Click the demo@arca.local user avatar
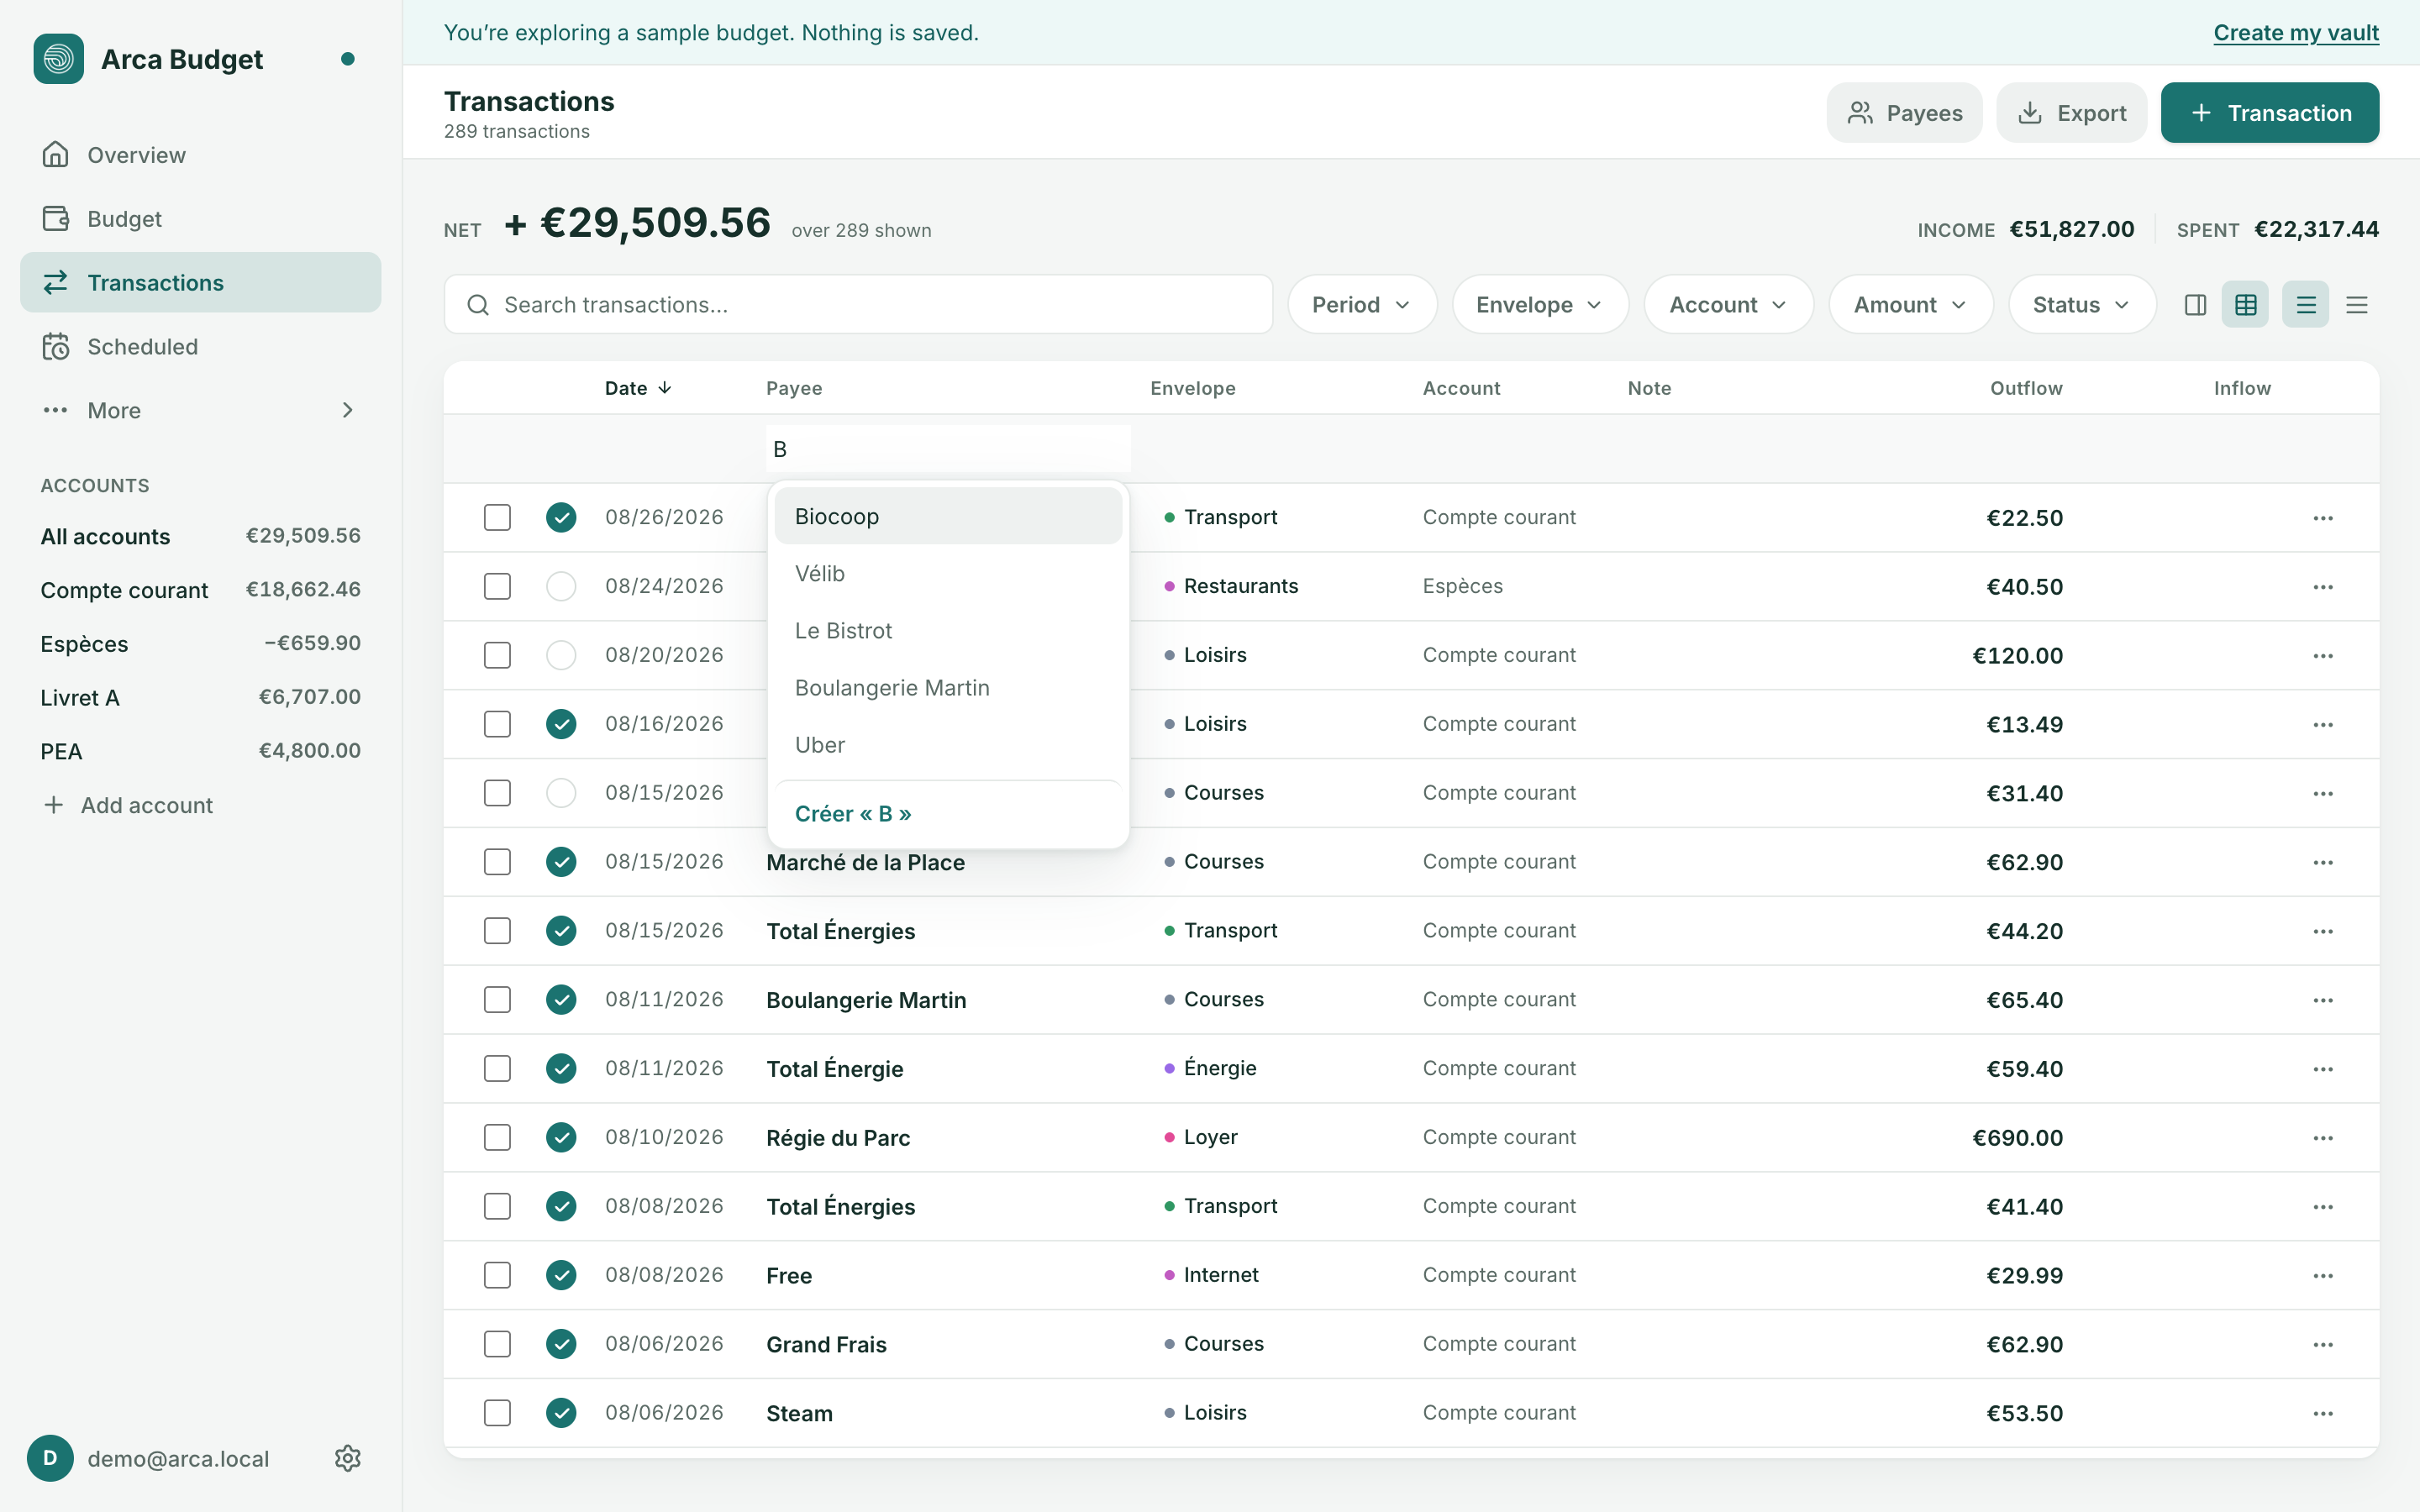 tap(50, 1458)
